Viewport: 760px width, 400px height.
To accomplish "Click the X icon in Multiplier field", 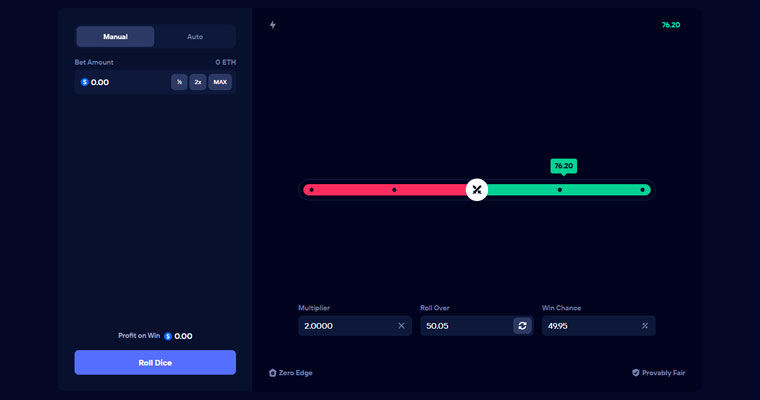I will 401,326.
